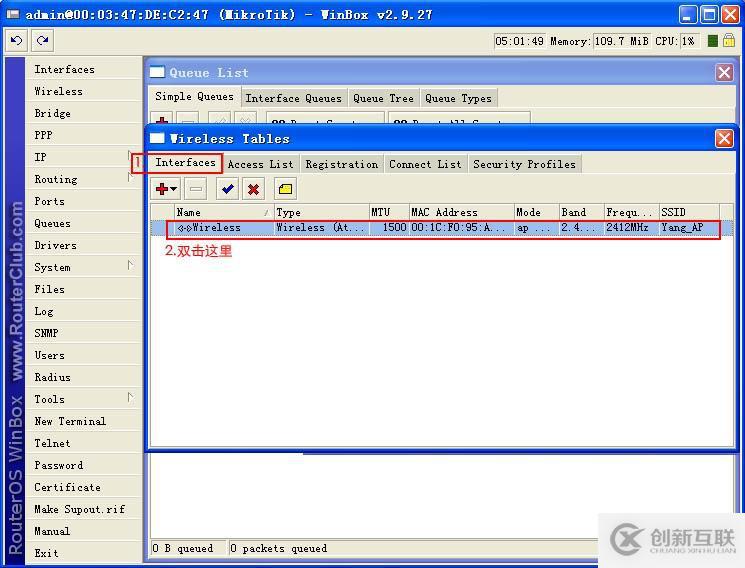Viewport: 745px width, 568px height.
Task: Open Bridge in the left menu
Action: [84, 113]
